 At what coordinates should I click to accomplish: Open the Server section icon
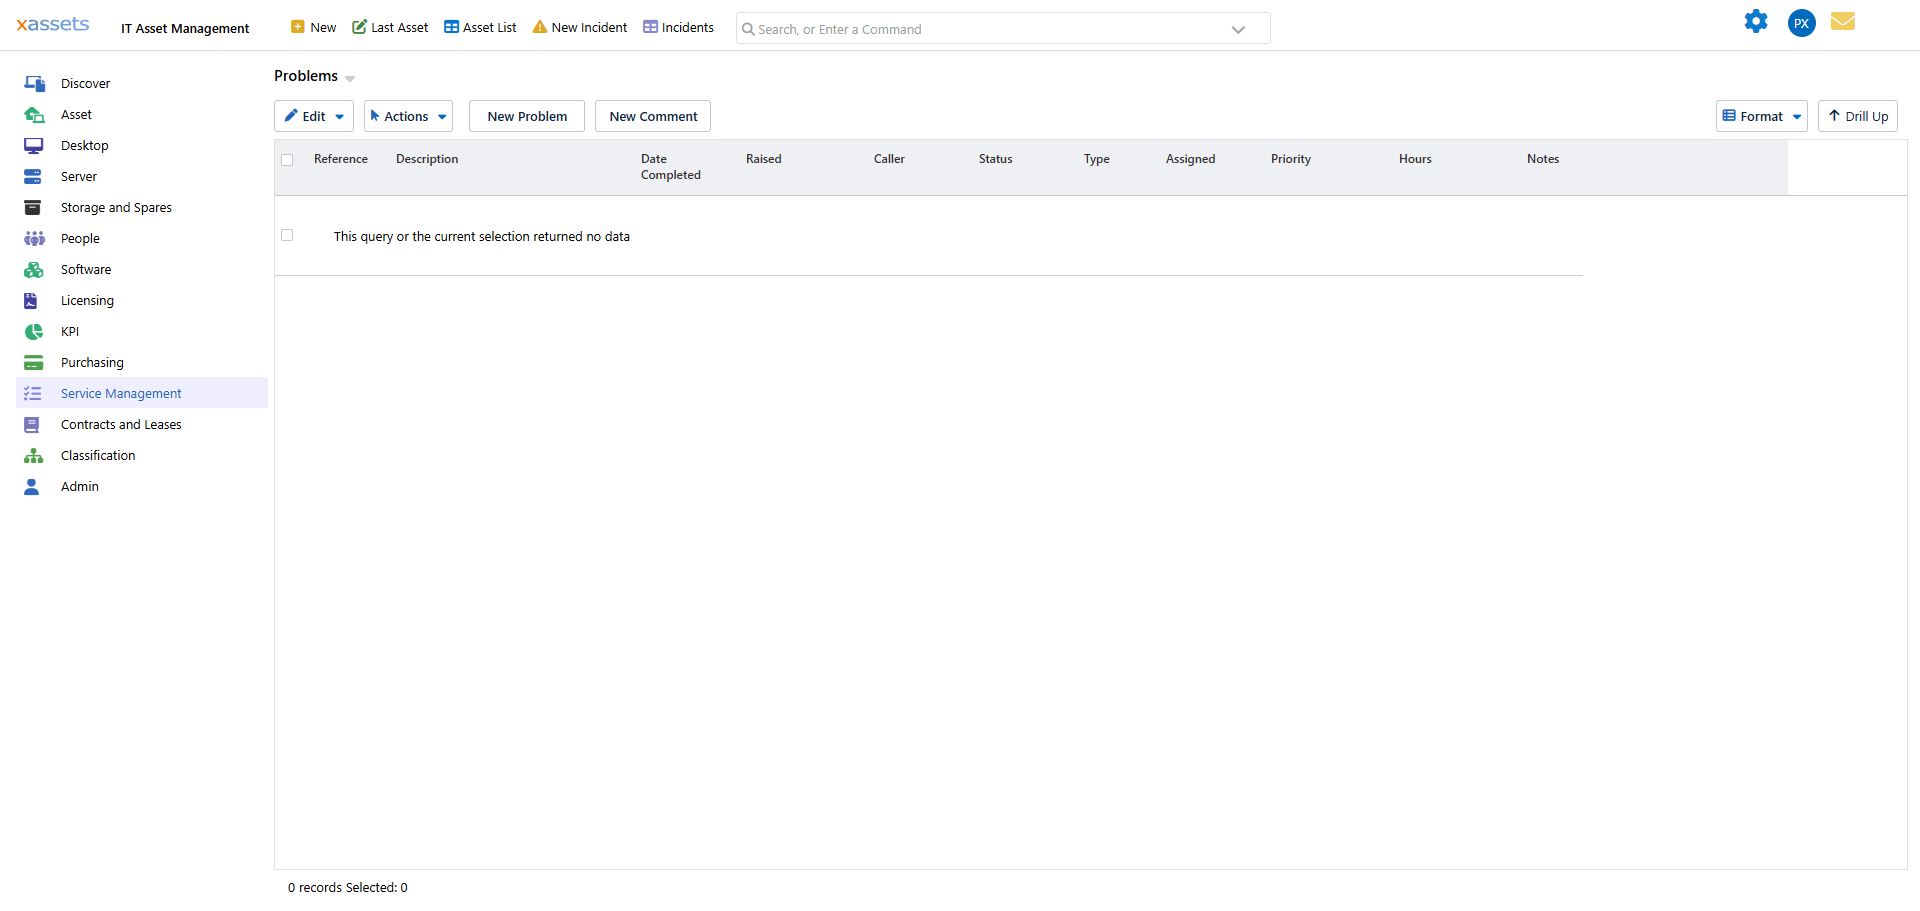coord(35,176)
